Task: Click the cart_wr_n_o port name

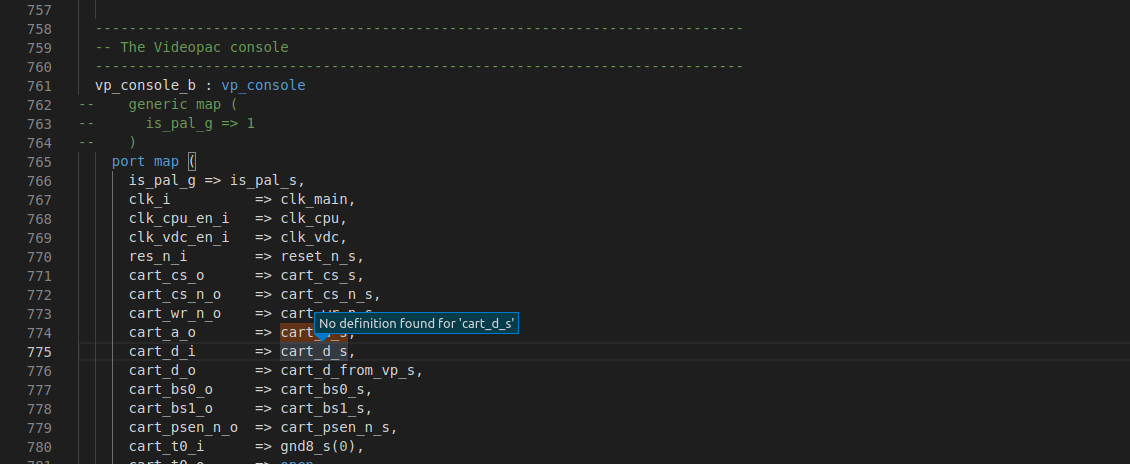Action: point(175,314)
